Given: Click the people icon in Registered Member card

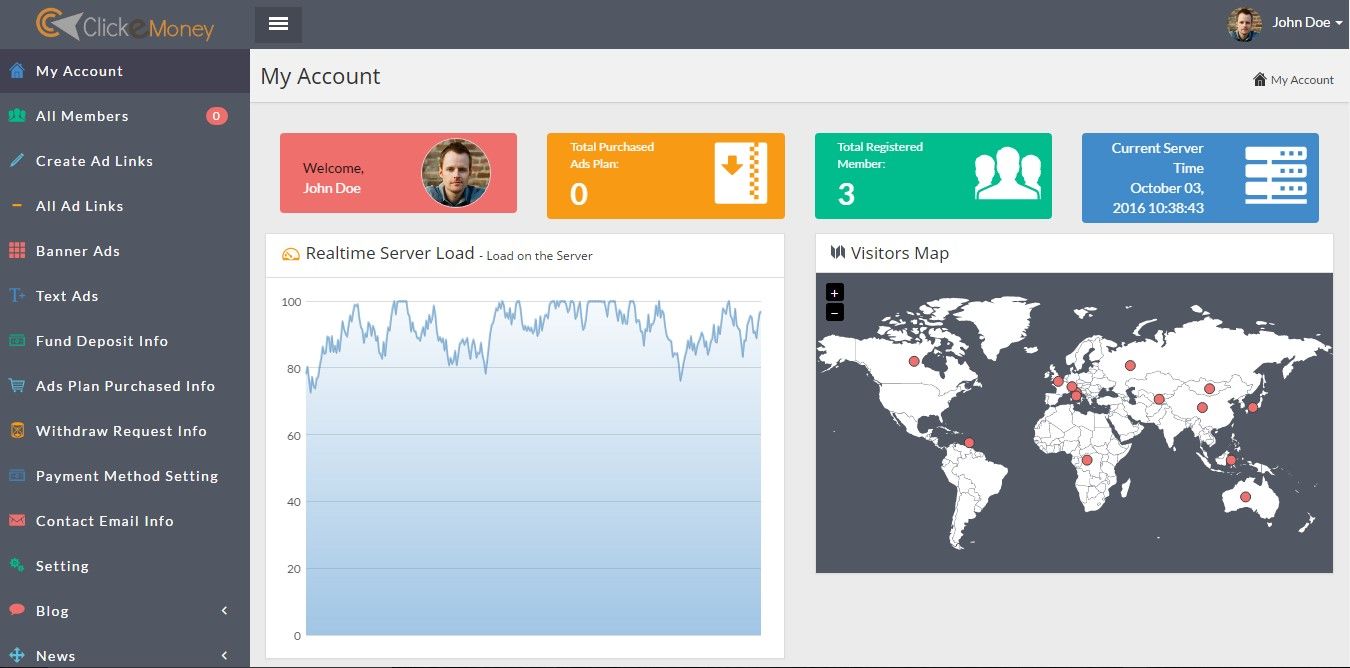Looking at the screenshot, I should (x=1009, y=173).
